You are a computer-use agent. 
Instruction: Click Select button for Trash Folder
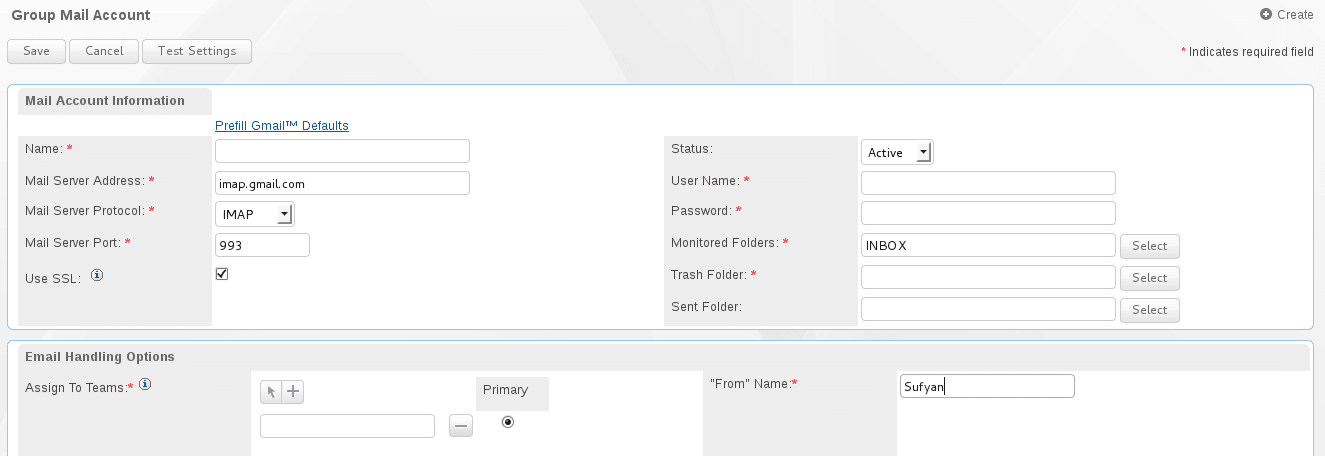(x=1149, y=278)
